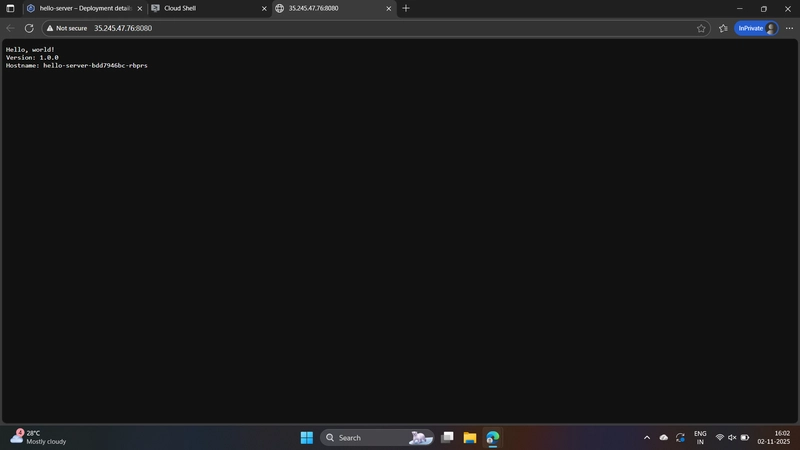Close the 35.245.47.76:8080 tab
The image size is (800, 450).
tap(389, 8)
